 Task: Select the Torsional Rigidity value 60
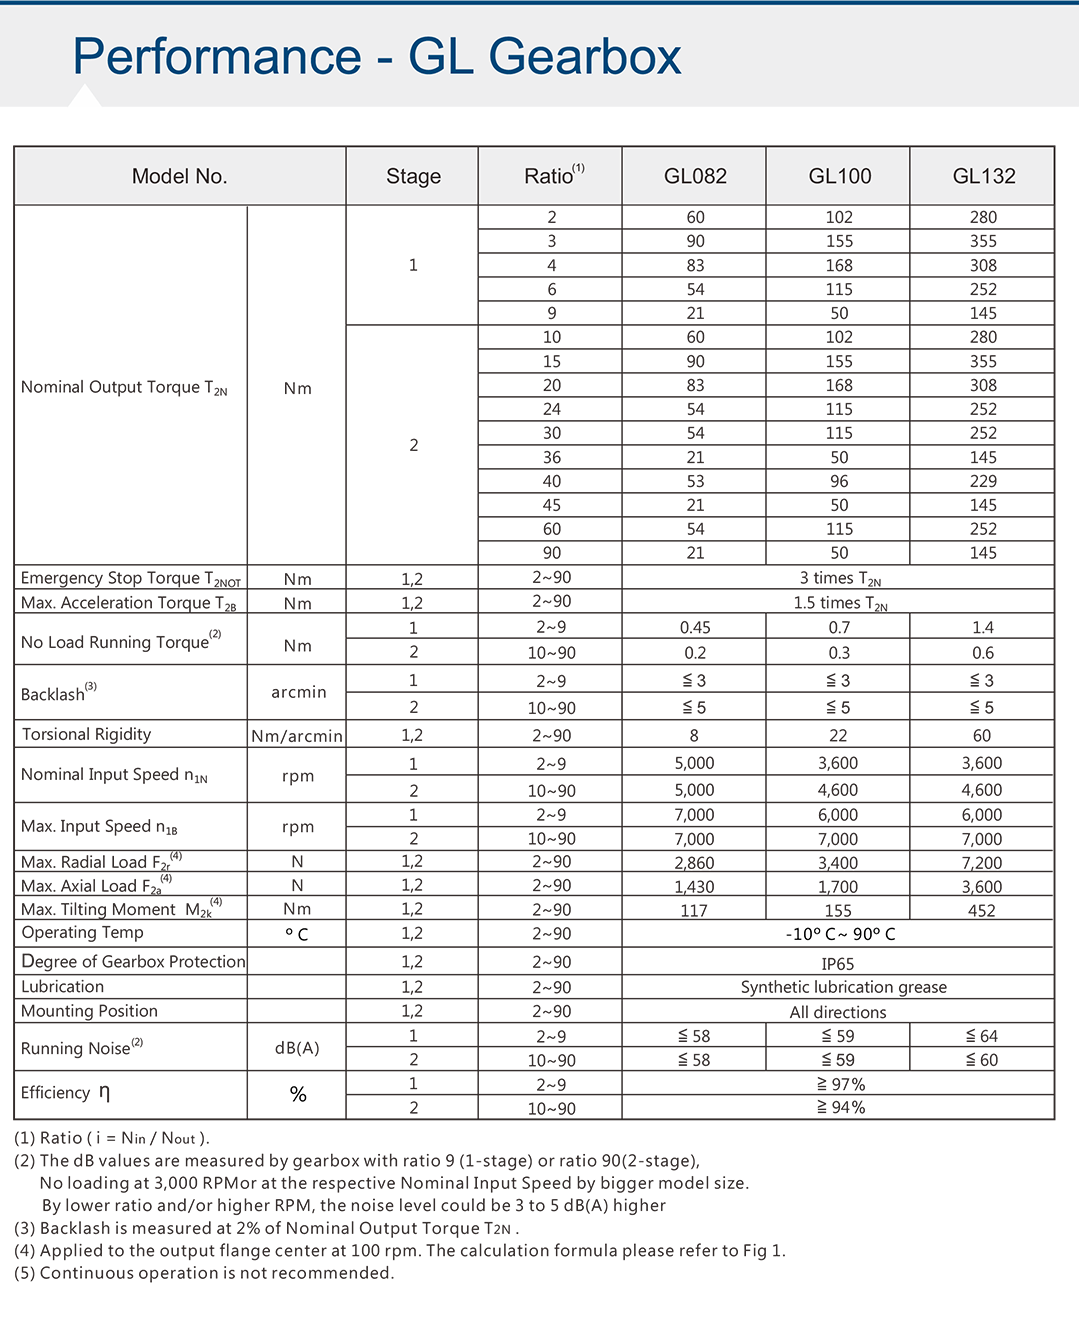pyautogui.click(x=982, y=733)
